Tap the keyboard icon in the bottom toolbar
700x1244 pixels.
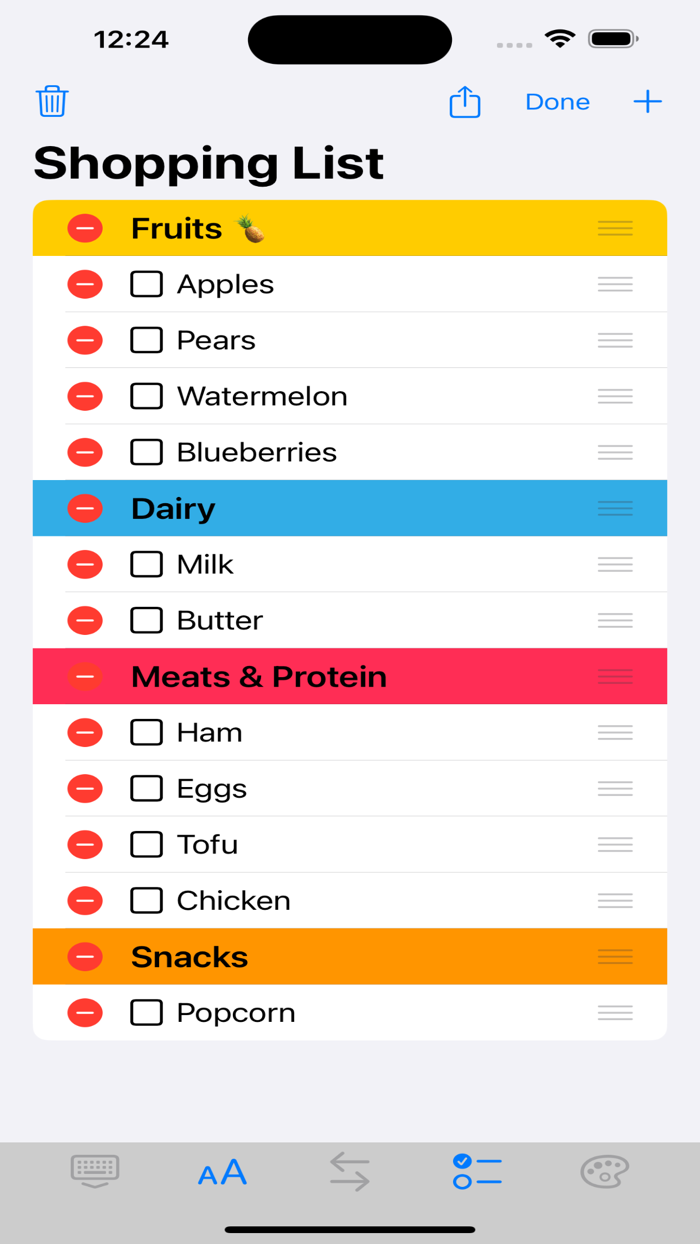coord(95,1171)
